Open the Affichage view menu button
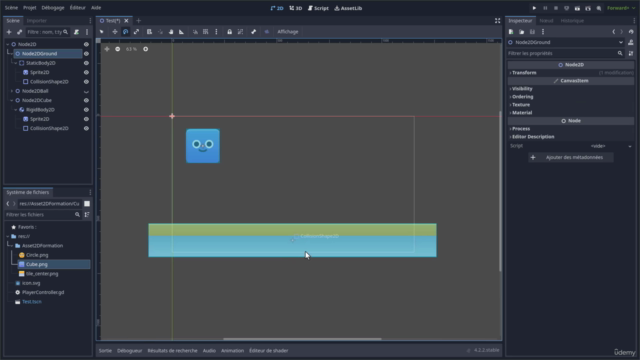The width and height of the screenshot is (640, 360). coord(288,32)
